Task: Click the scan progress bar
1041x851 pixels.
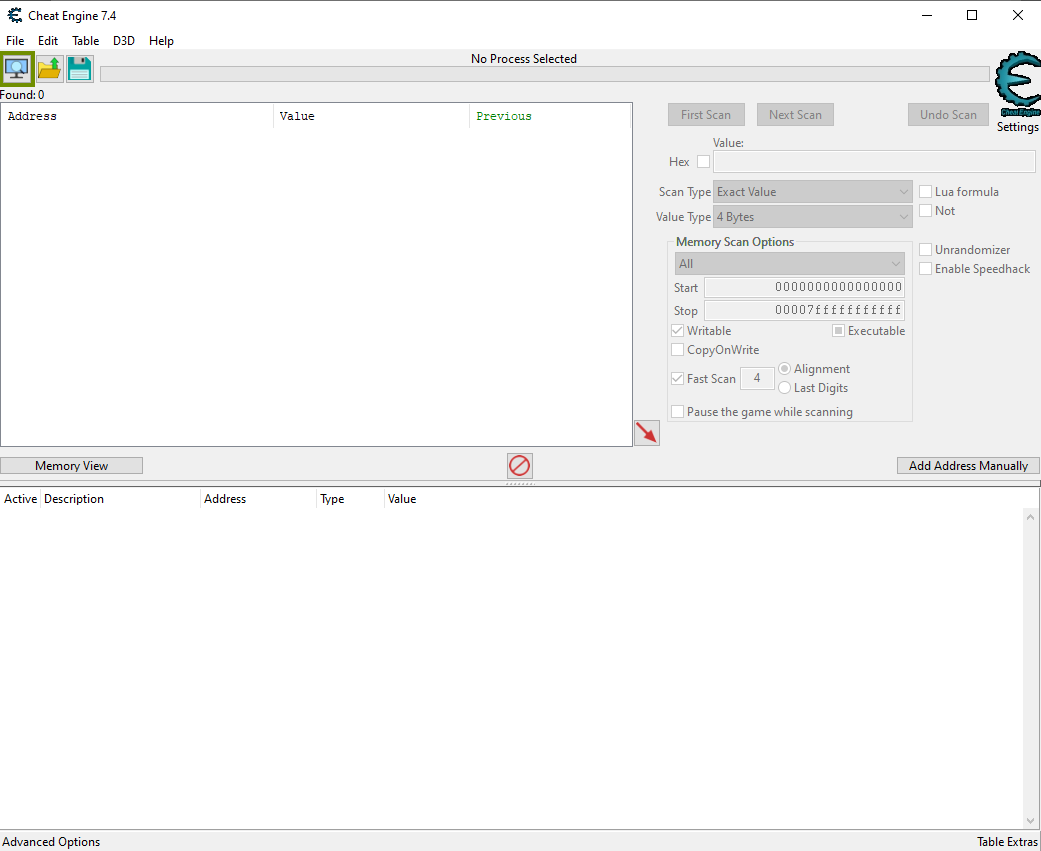Action: [x=544, y=74]
